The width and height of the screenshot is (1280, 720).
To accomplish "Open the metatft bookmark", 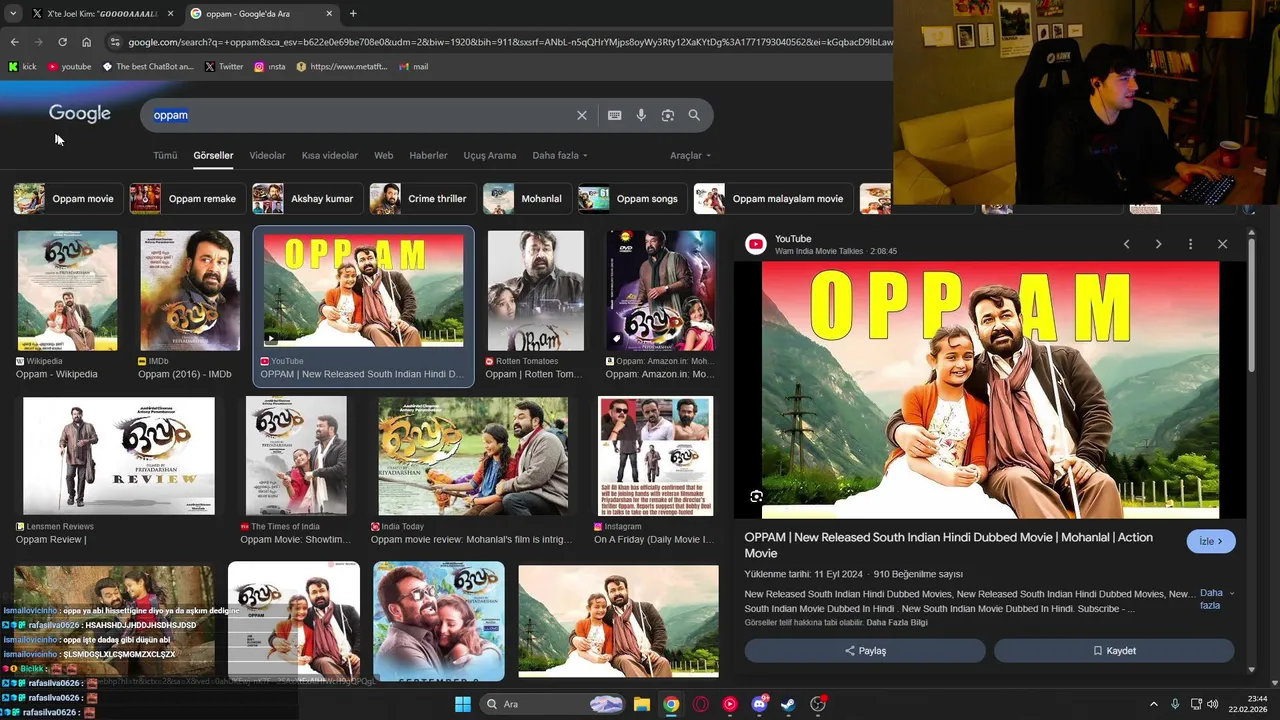I will point(341,67).
